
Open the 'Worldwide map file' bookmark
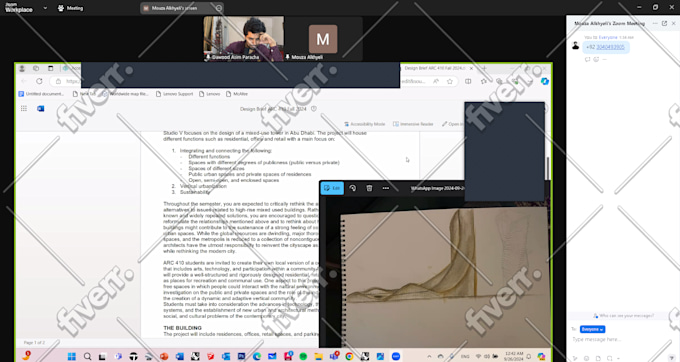pyautogui.click(x=125, y=94)
